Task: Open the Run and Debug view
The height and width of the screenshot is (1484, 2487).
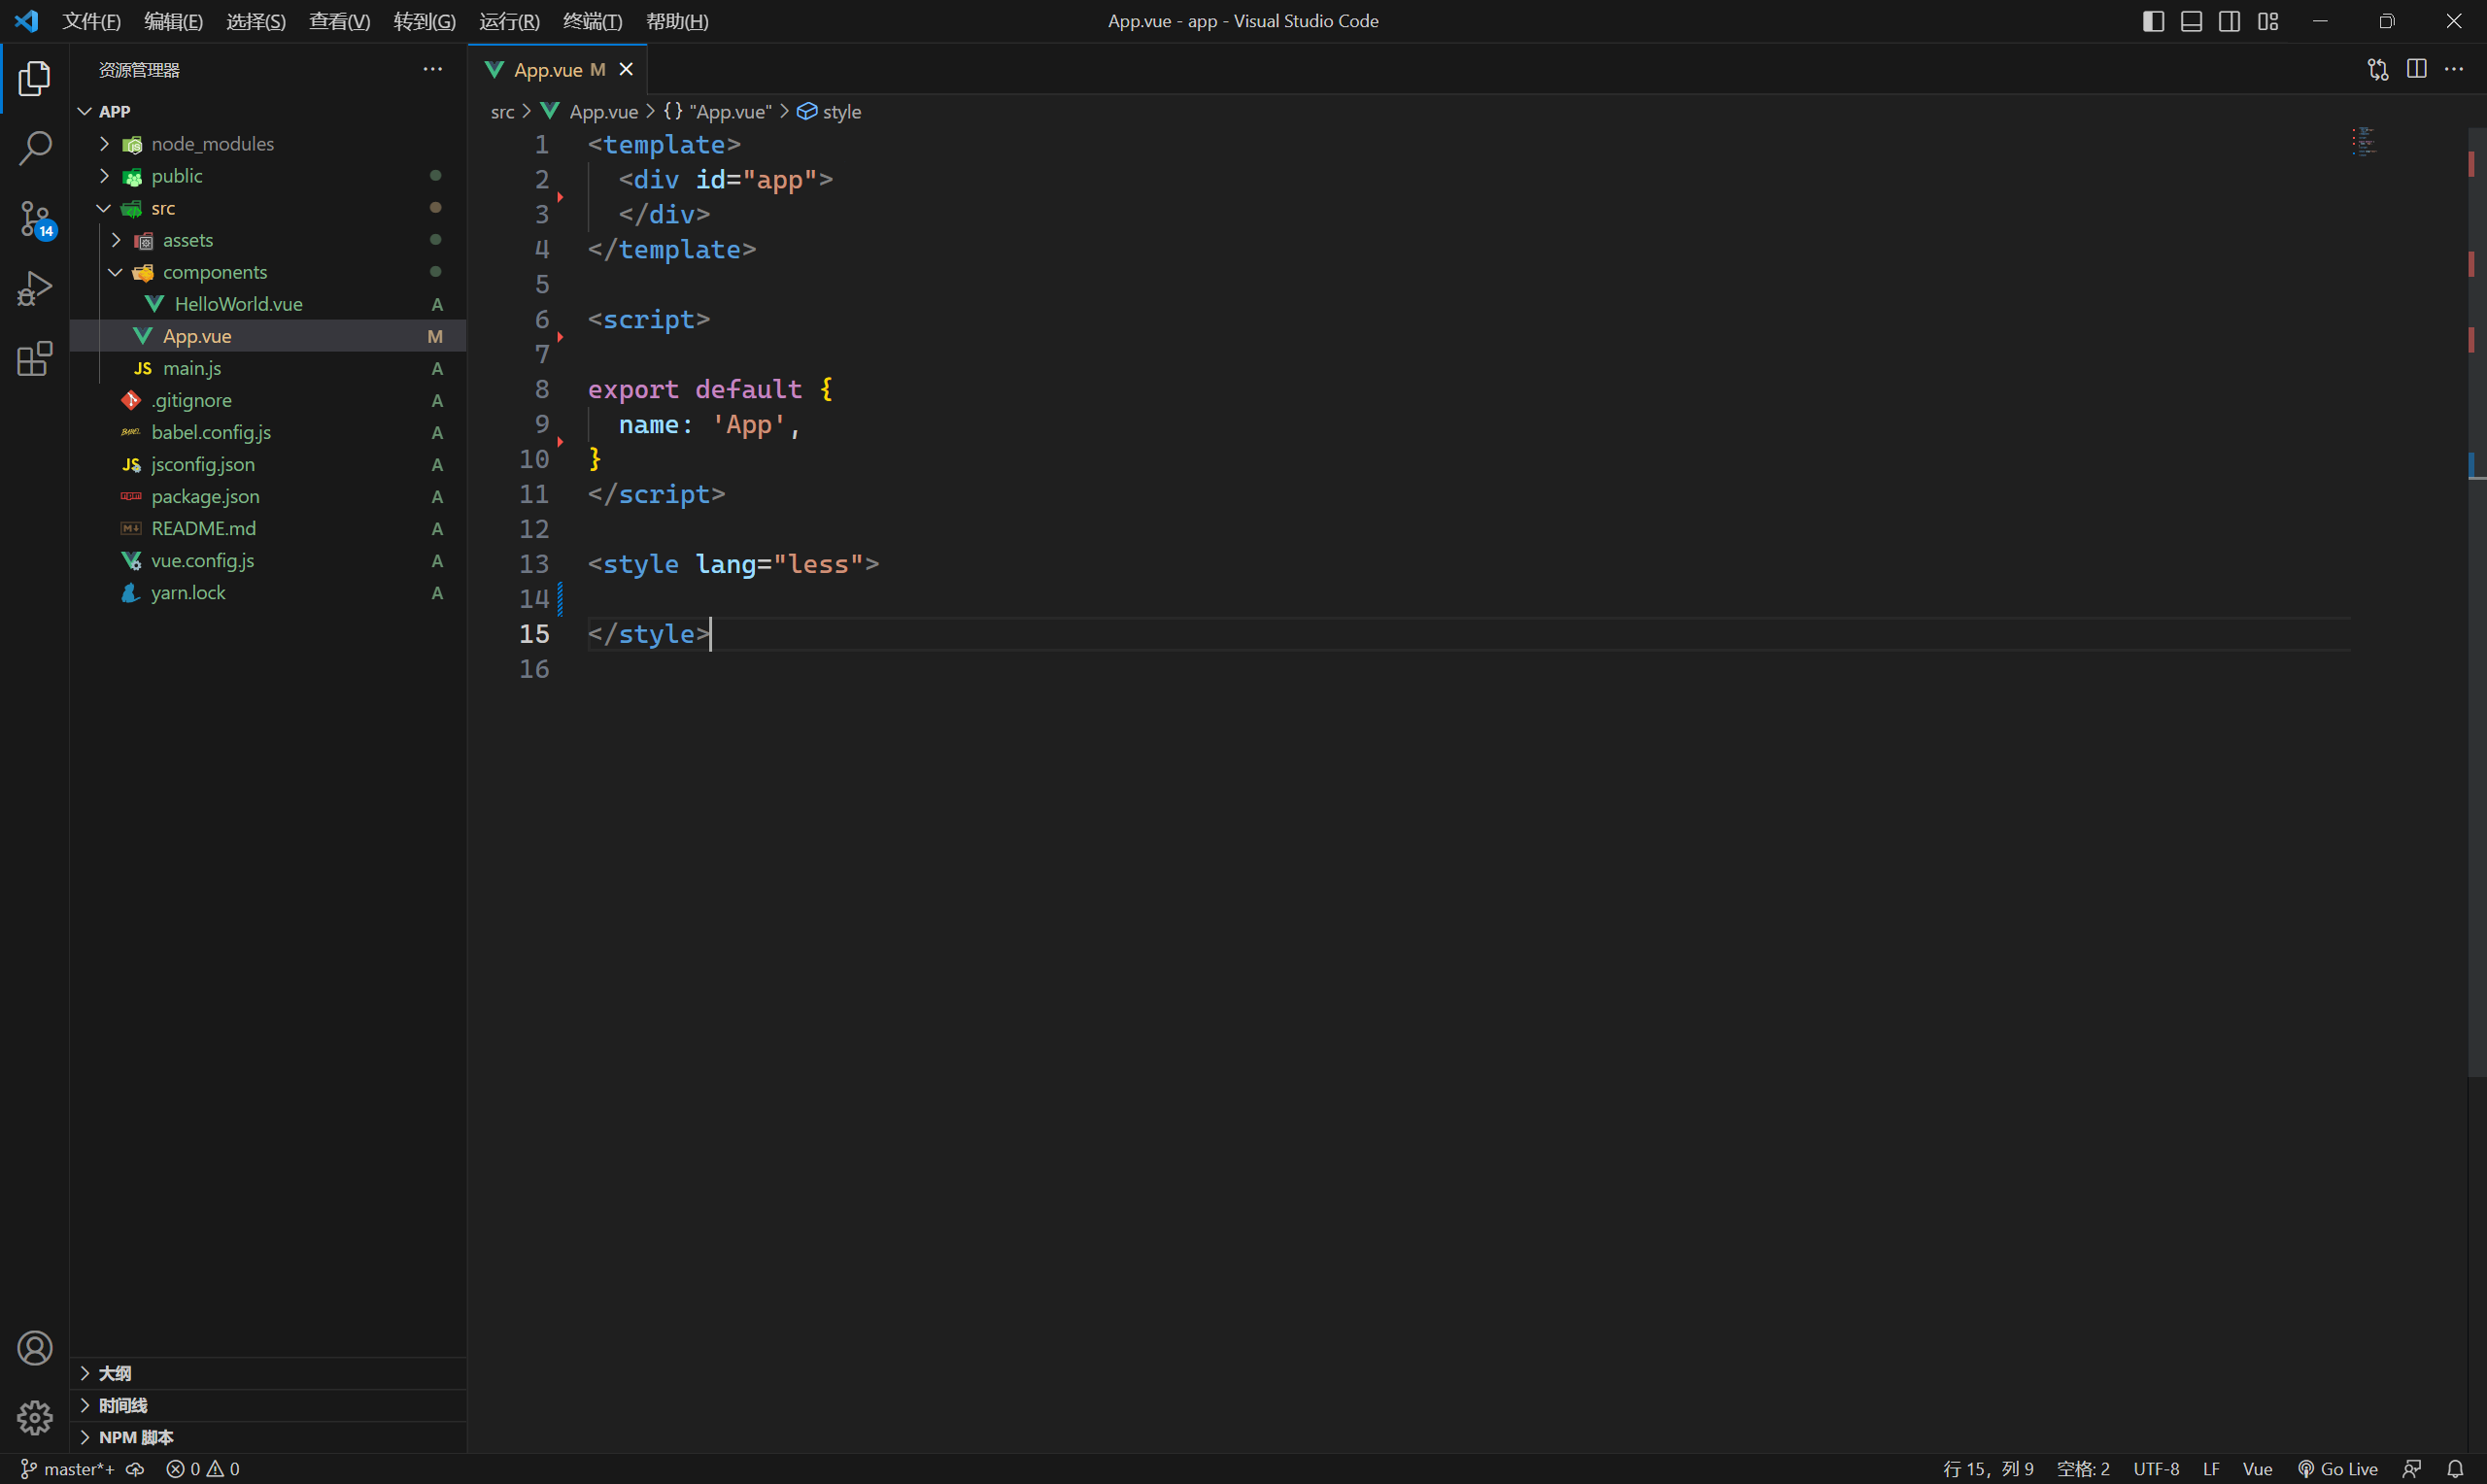Action: coord(34,288)
